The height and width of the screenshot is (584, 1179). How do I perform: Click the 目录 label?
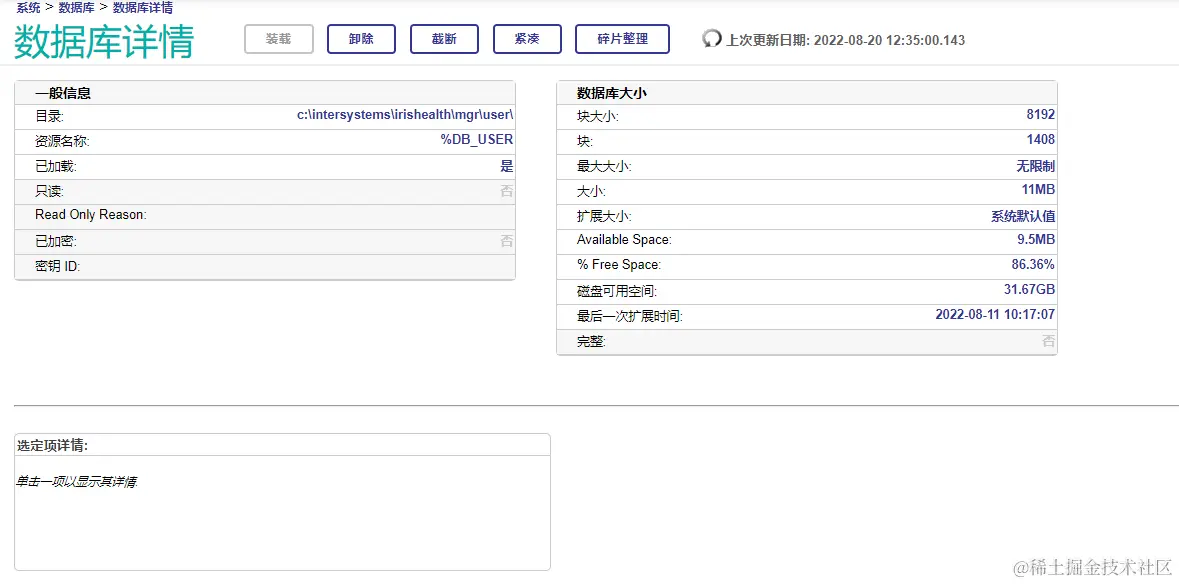click(x=50, y=116)
